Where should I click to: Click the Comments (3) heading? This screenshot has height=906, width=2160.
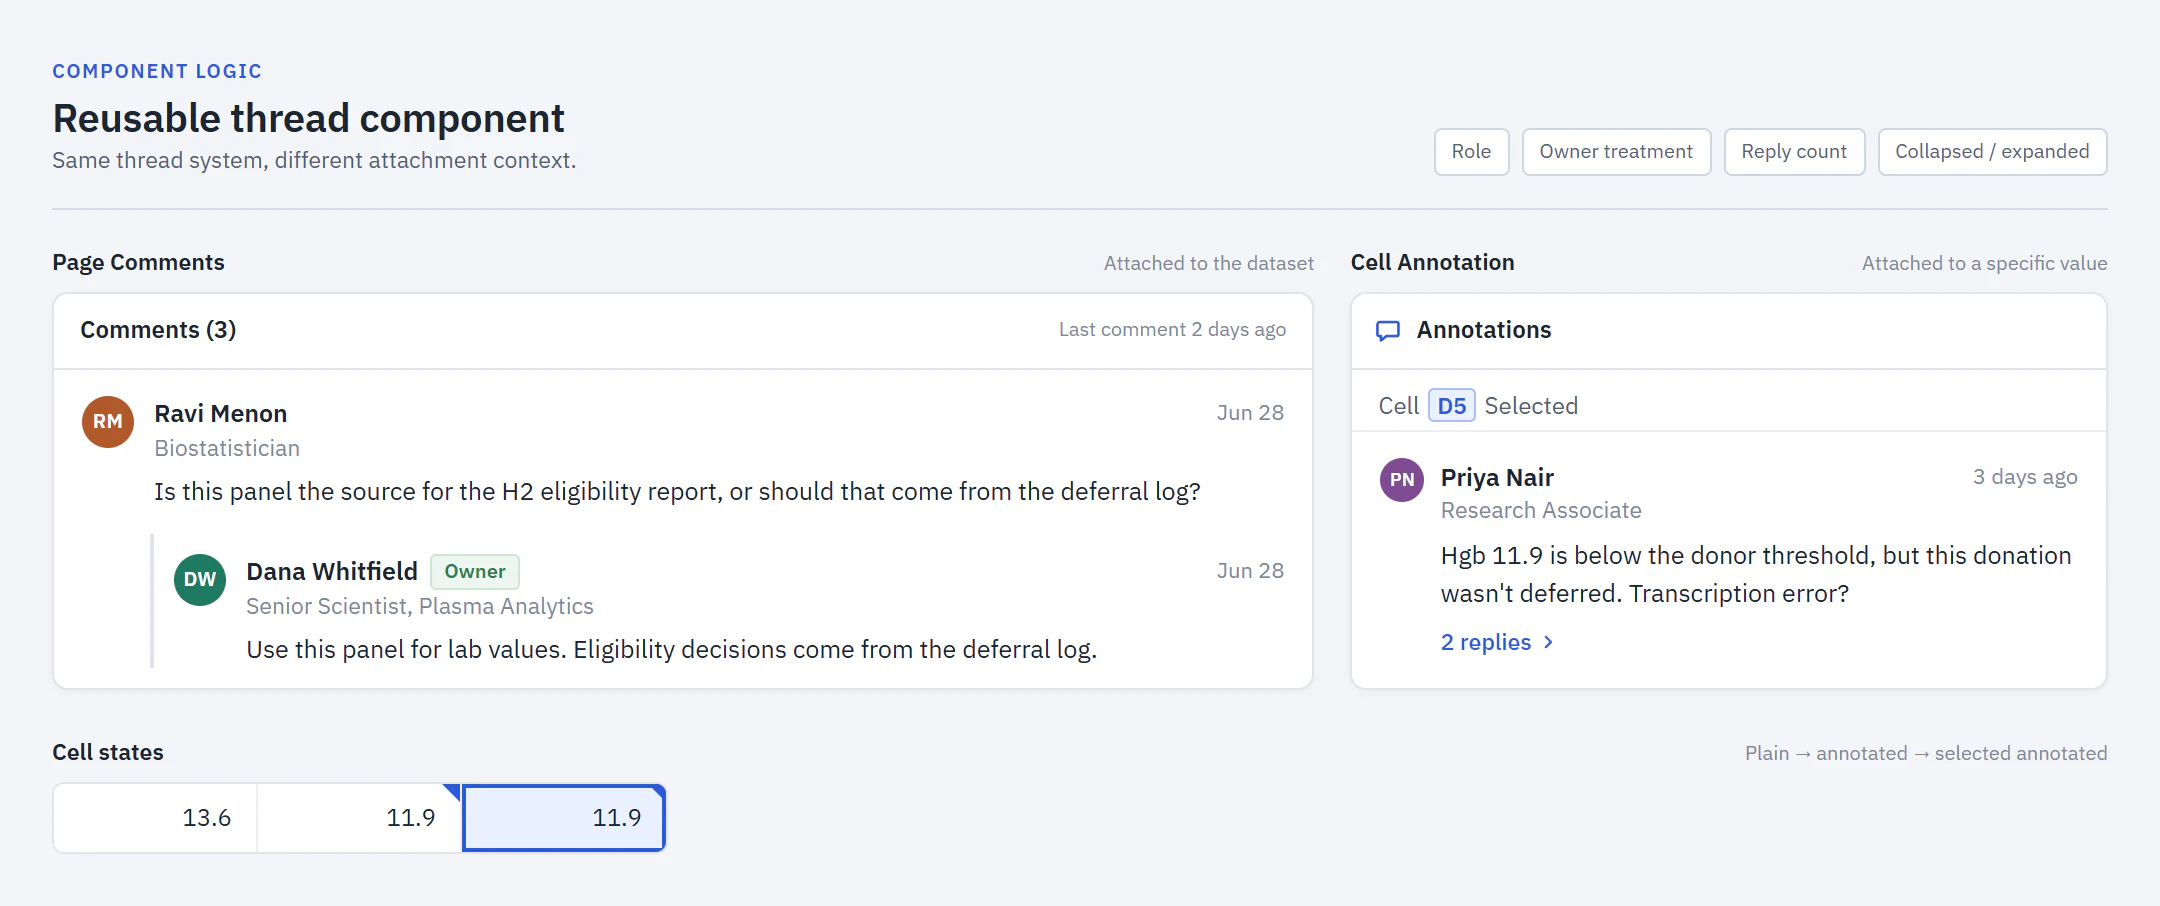[x=158, y=330]
